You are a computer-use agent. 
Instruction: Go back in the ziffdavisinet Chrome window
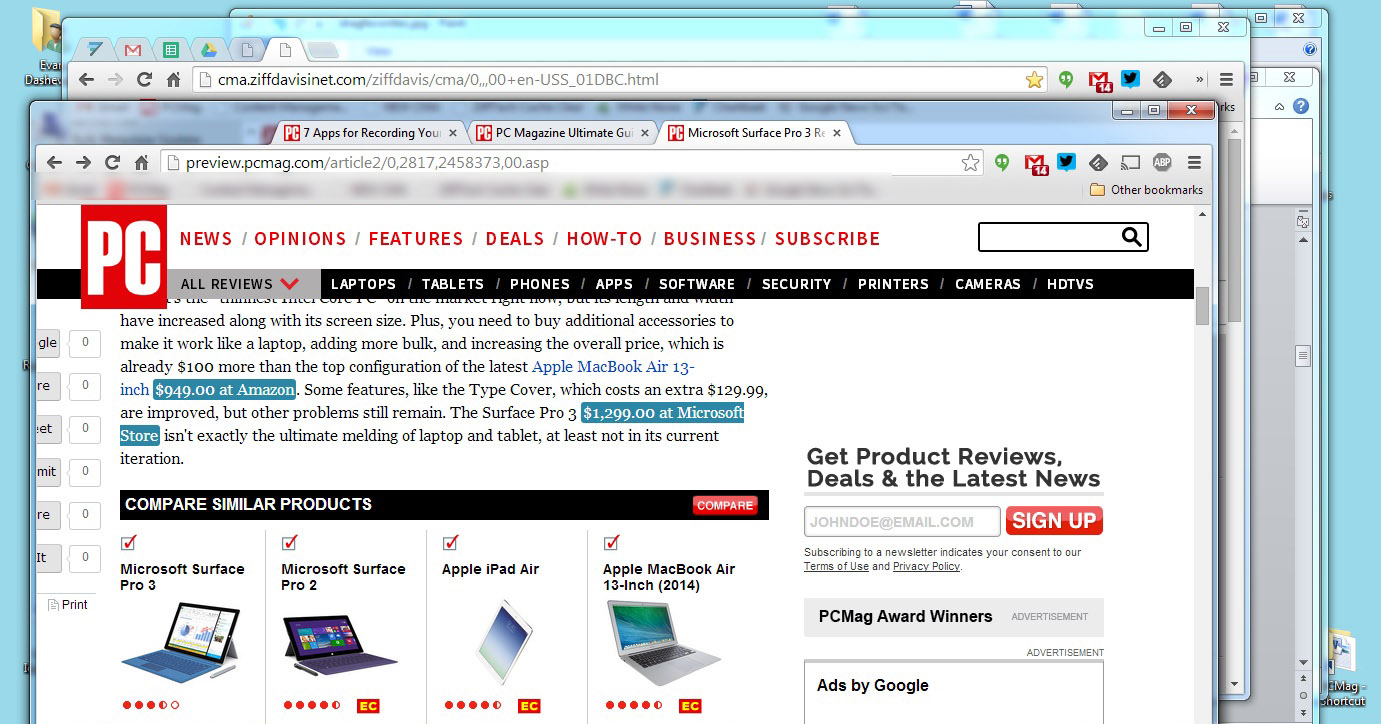click(86, 80)
